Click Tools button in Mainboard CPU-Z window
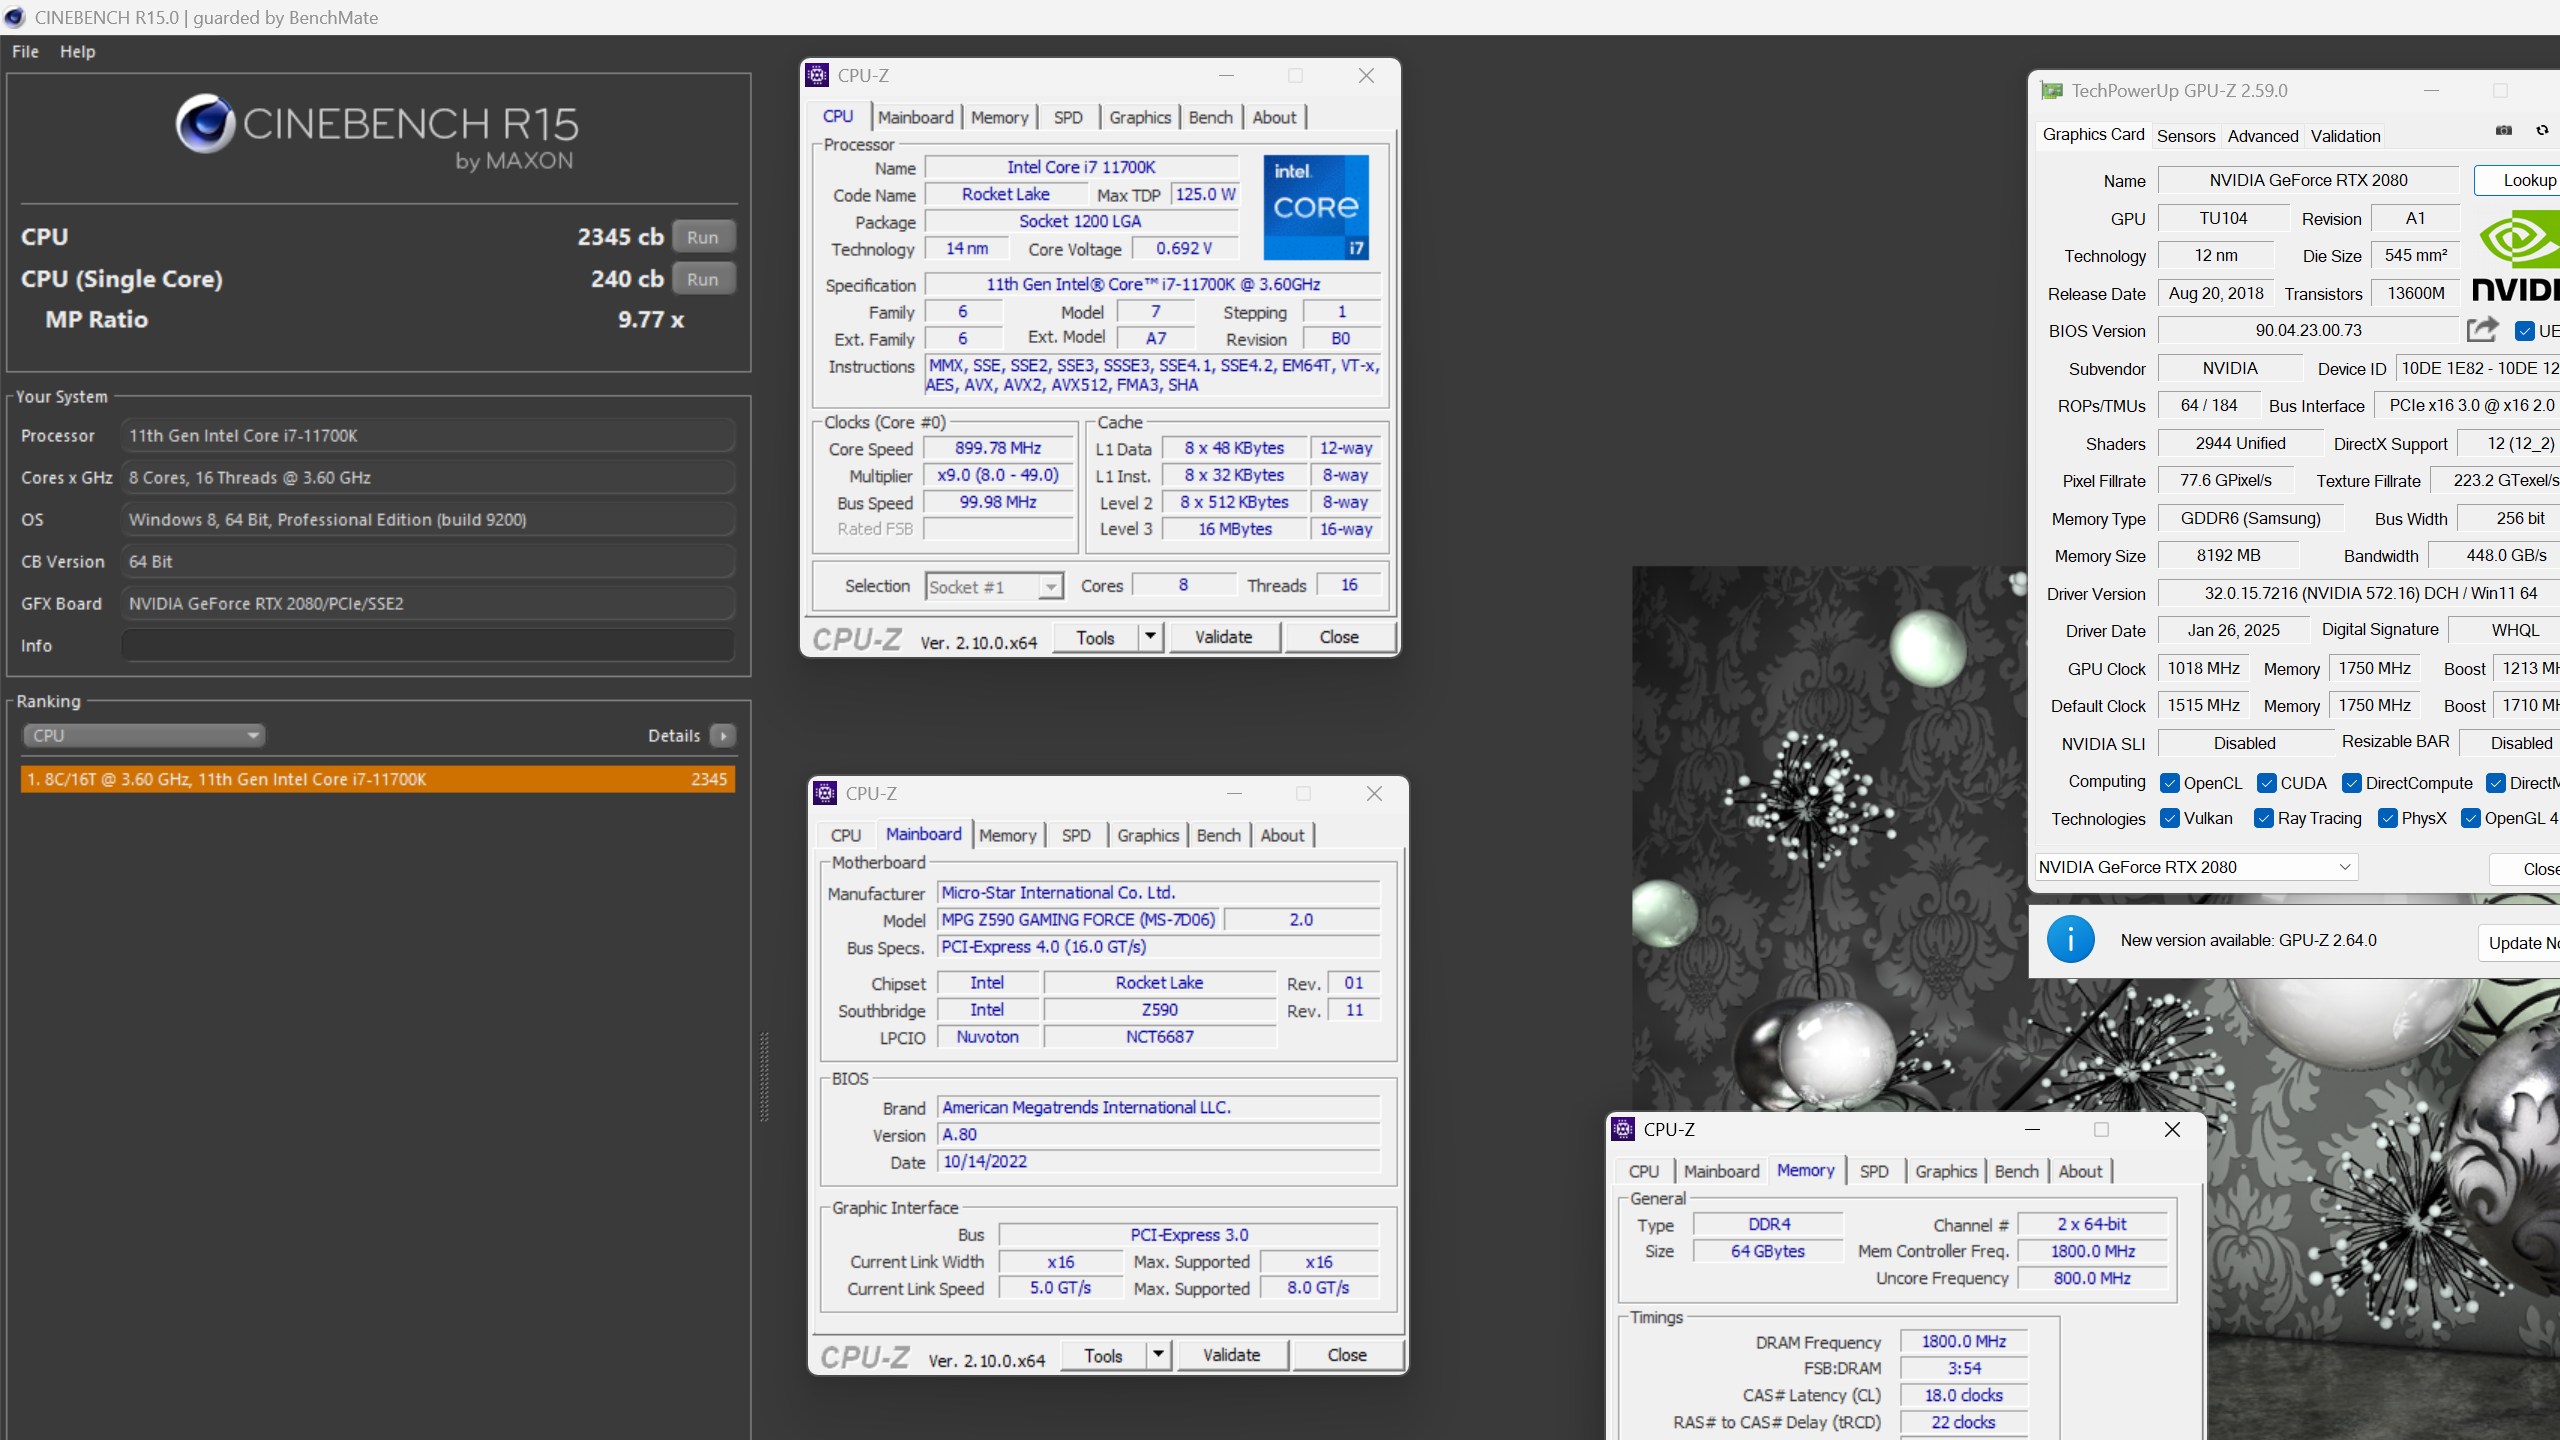This screenshot has height=1440, width=2560. (x=1103, y=1355)
